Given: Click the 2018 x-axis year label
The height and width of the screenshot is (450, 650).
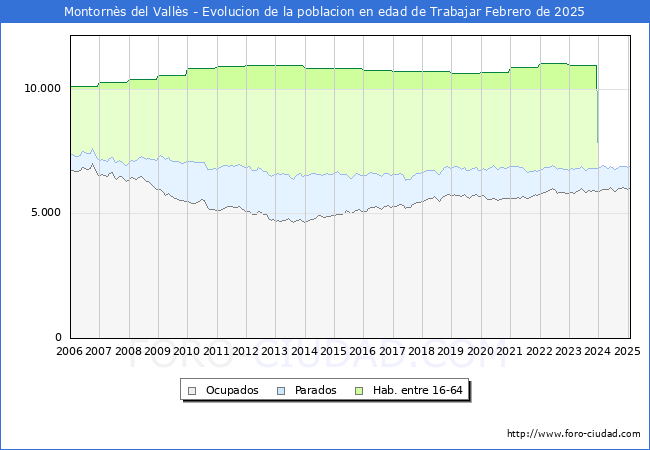Looking at the screenshot, I should [422, 351].
